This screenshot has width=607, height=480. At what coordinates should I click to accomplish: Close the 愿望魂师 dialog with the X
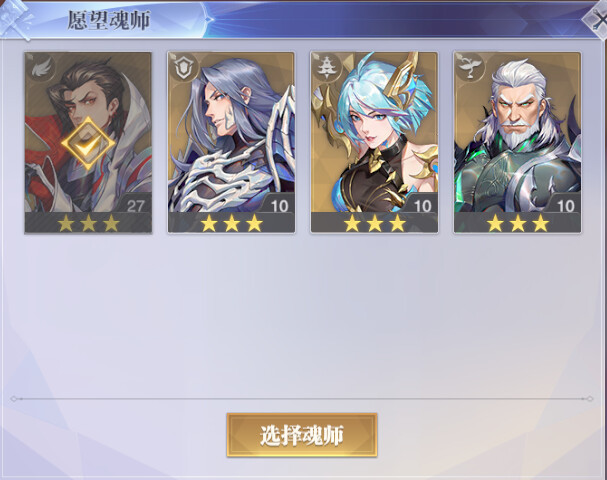[x=598, y=20]
